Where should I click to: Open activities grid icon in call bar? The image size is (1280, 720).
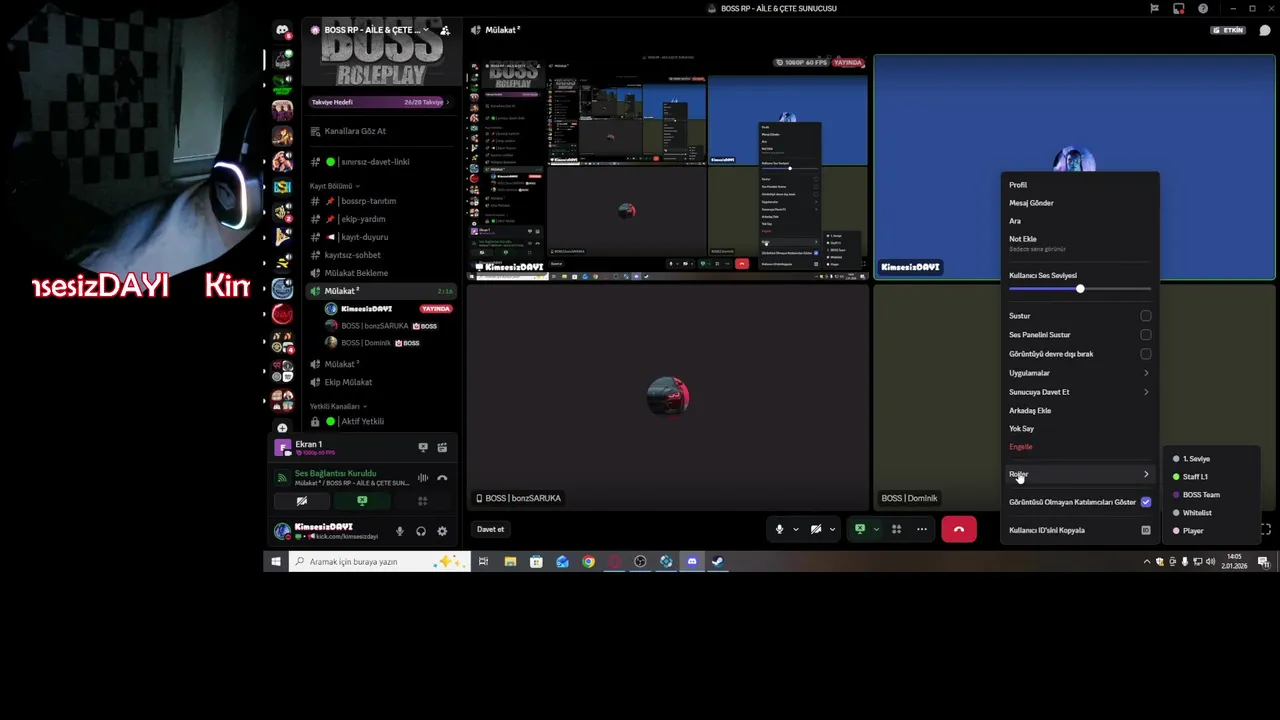point(897,529)
